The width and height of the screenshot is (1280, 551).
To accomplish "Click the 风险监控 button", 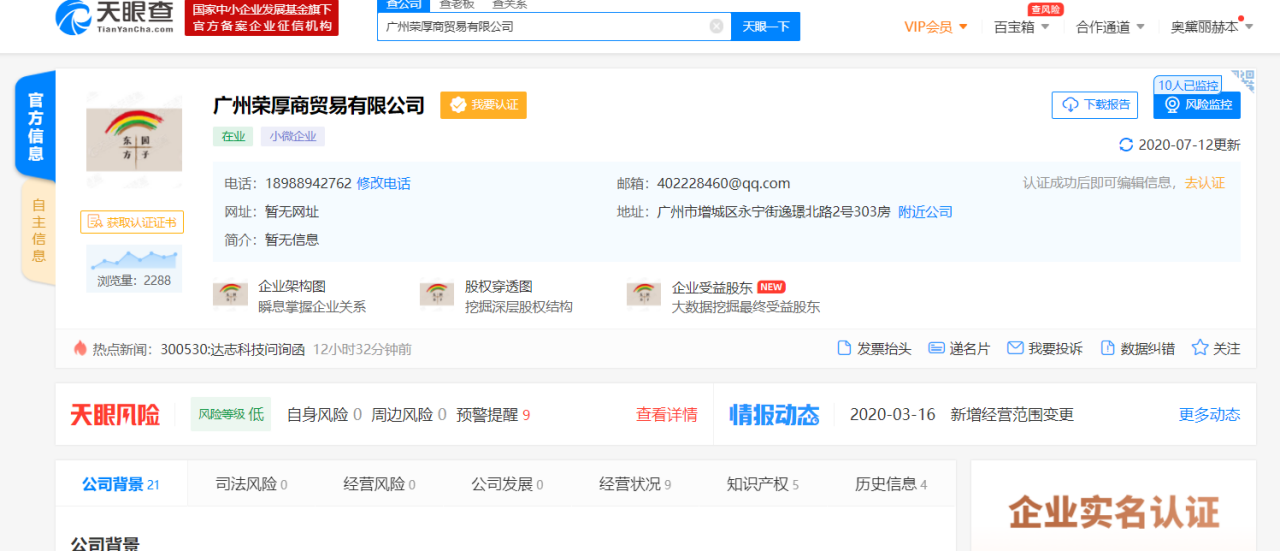I will point(1197,105).
